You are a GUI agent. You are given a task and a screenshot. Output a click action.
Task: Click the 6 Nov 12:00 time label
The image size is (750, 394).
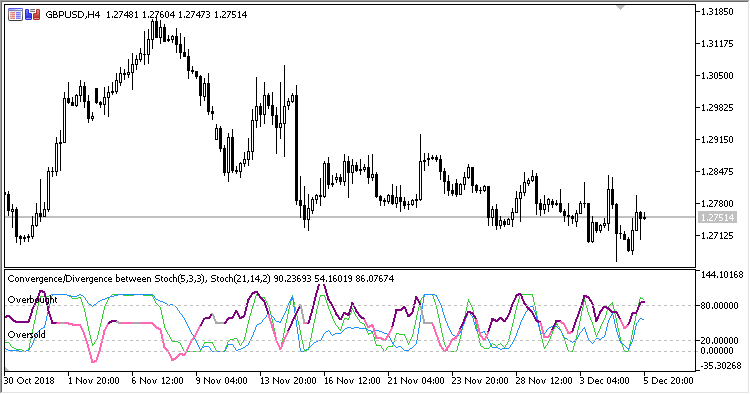(x=158, y=381)
